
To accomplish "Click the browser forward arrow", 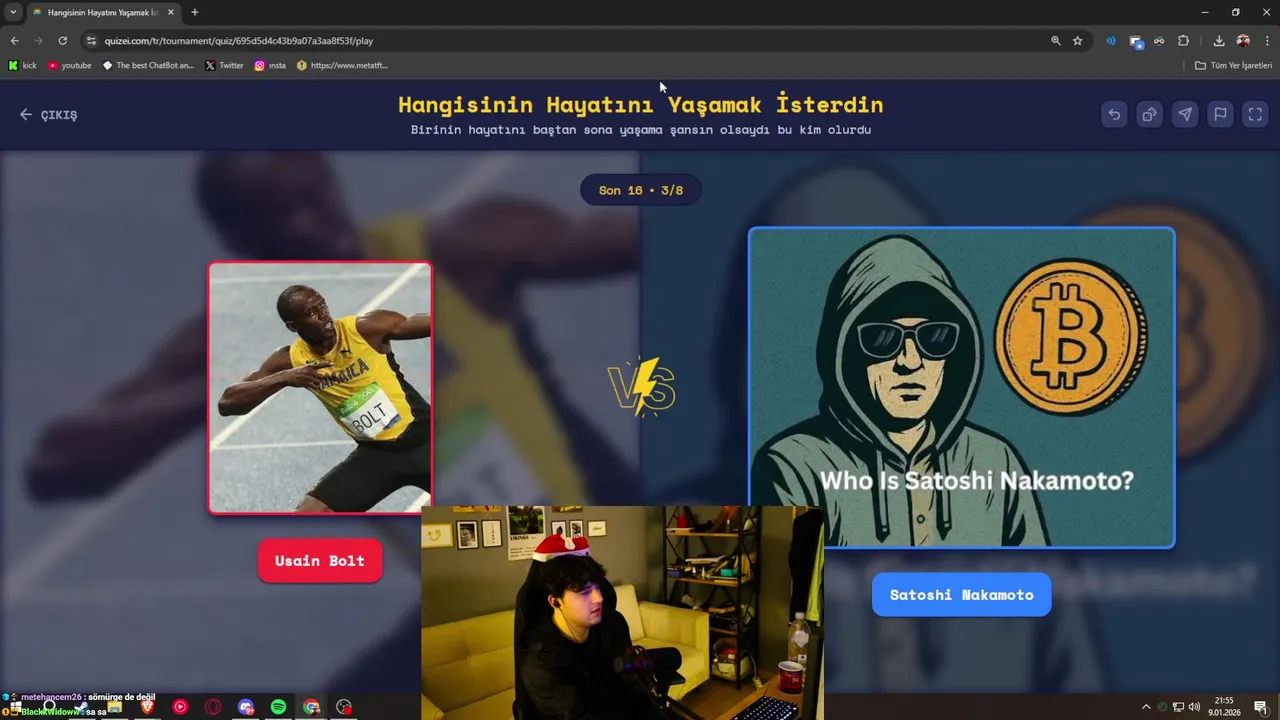I will [x=38, y=41].
